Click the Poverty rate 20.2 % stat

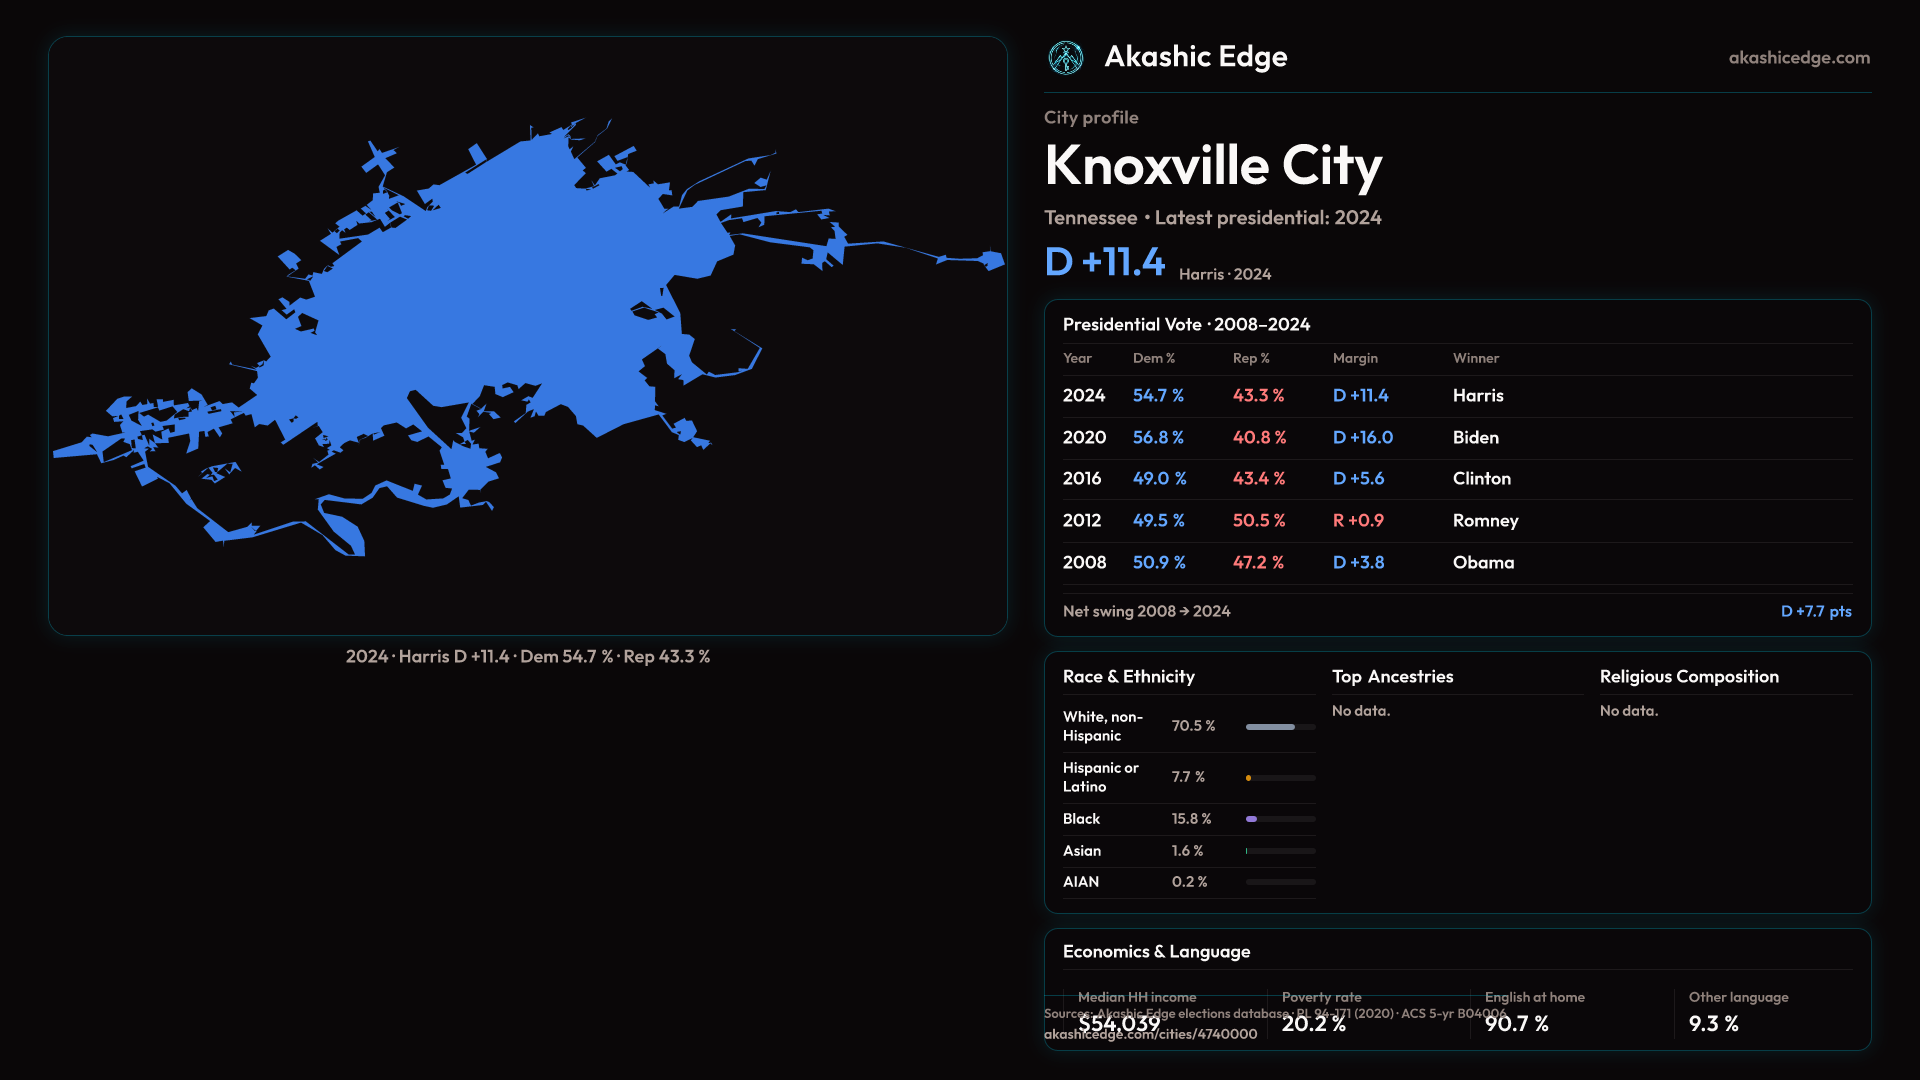tap(1313, 1024)
